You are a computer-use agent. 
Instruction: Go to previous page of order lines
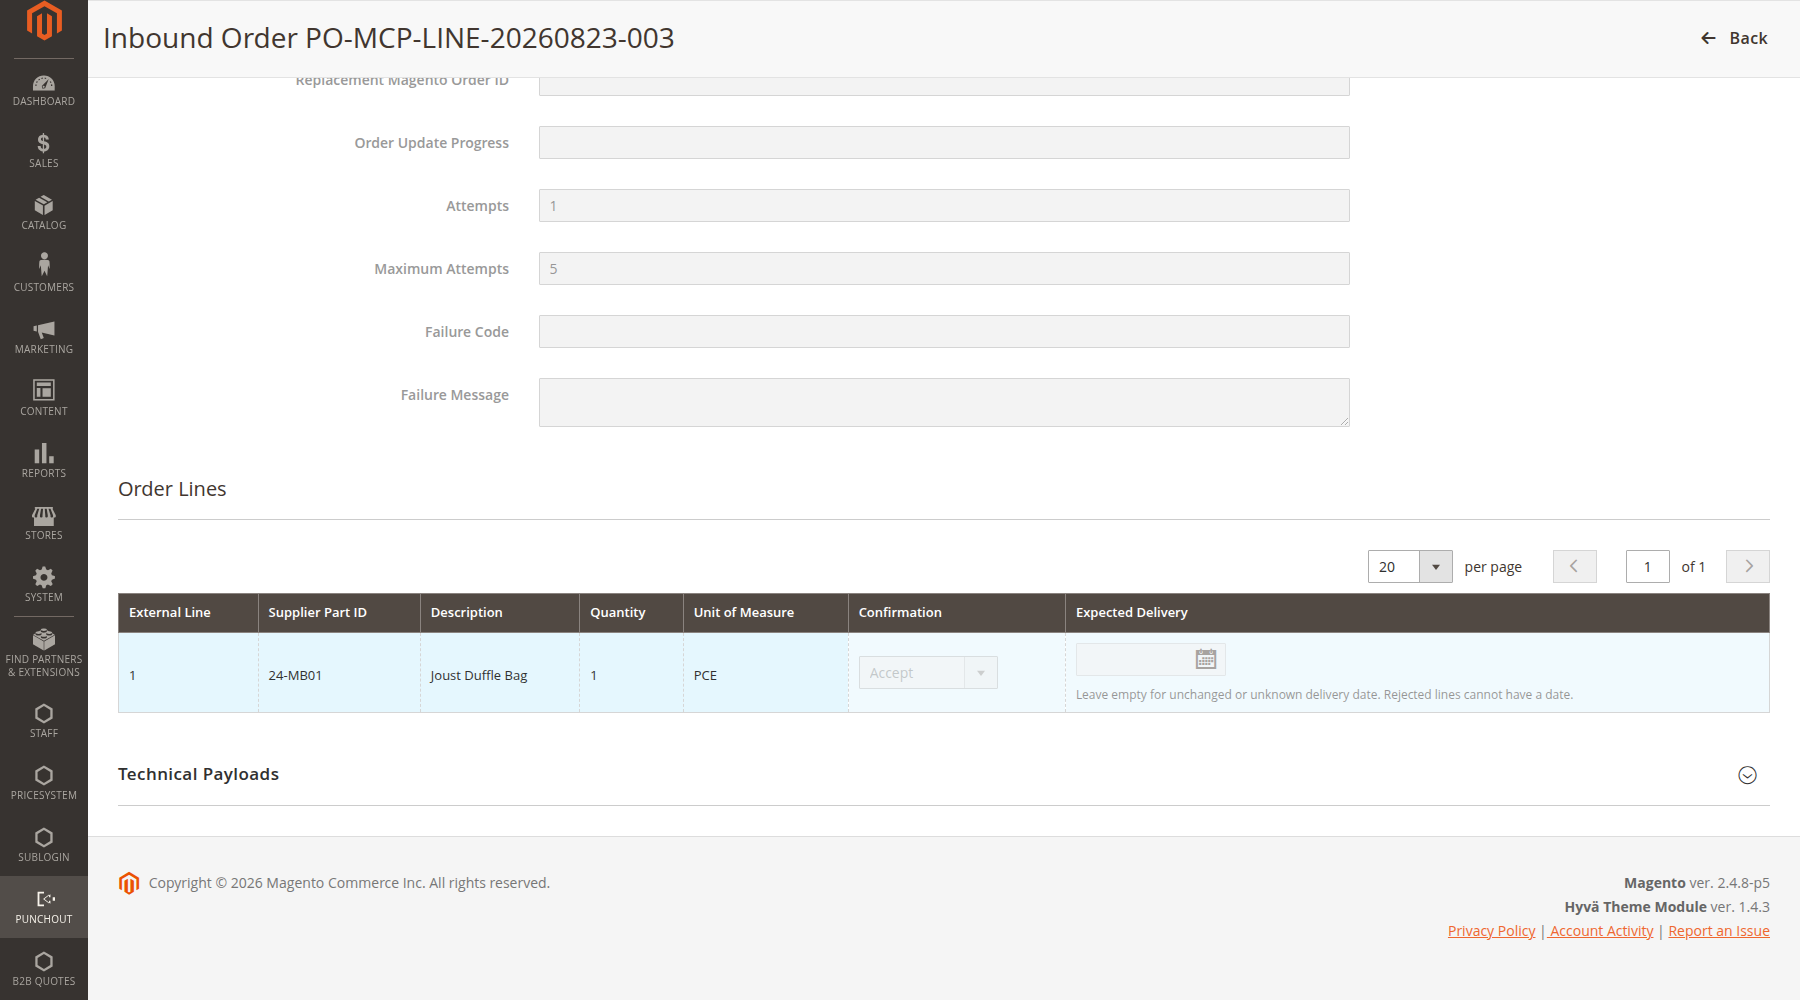1574,567
